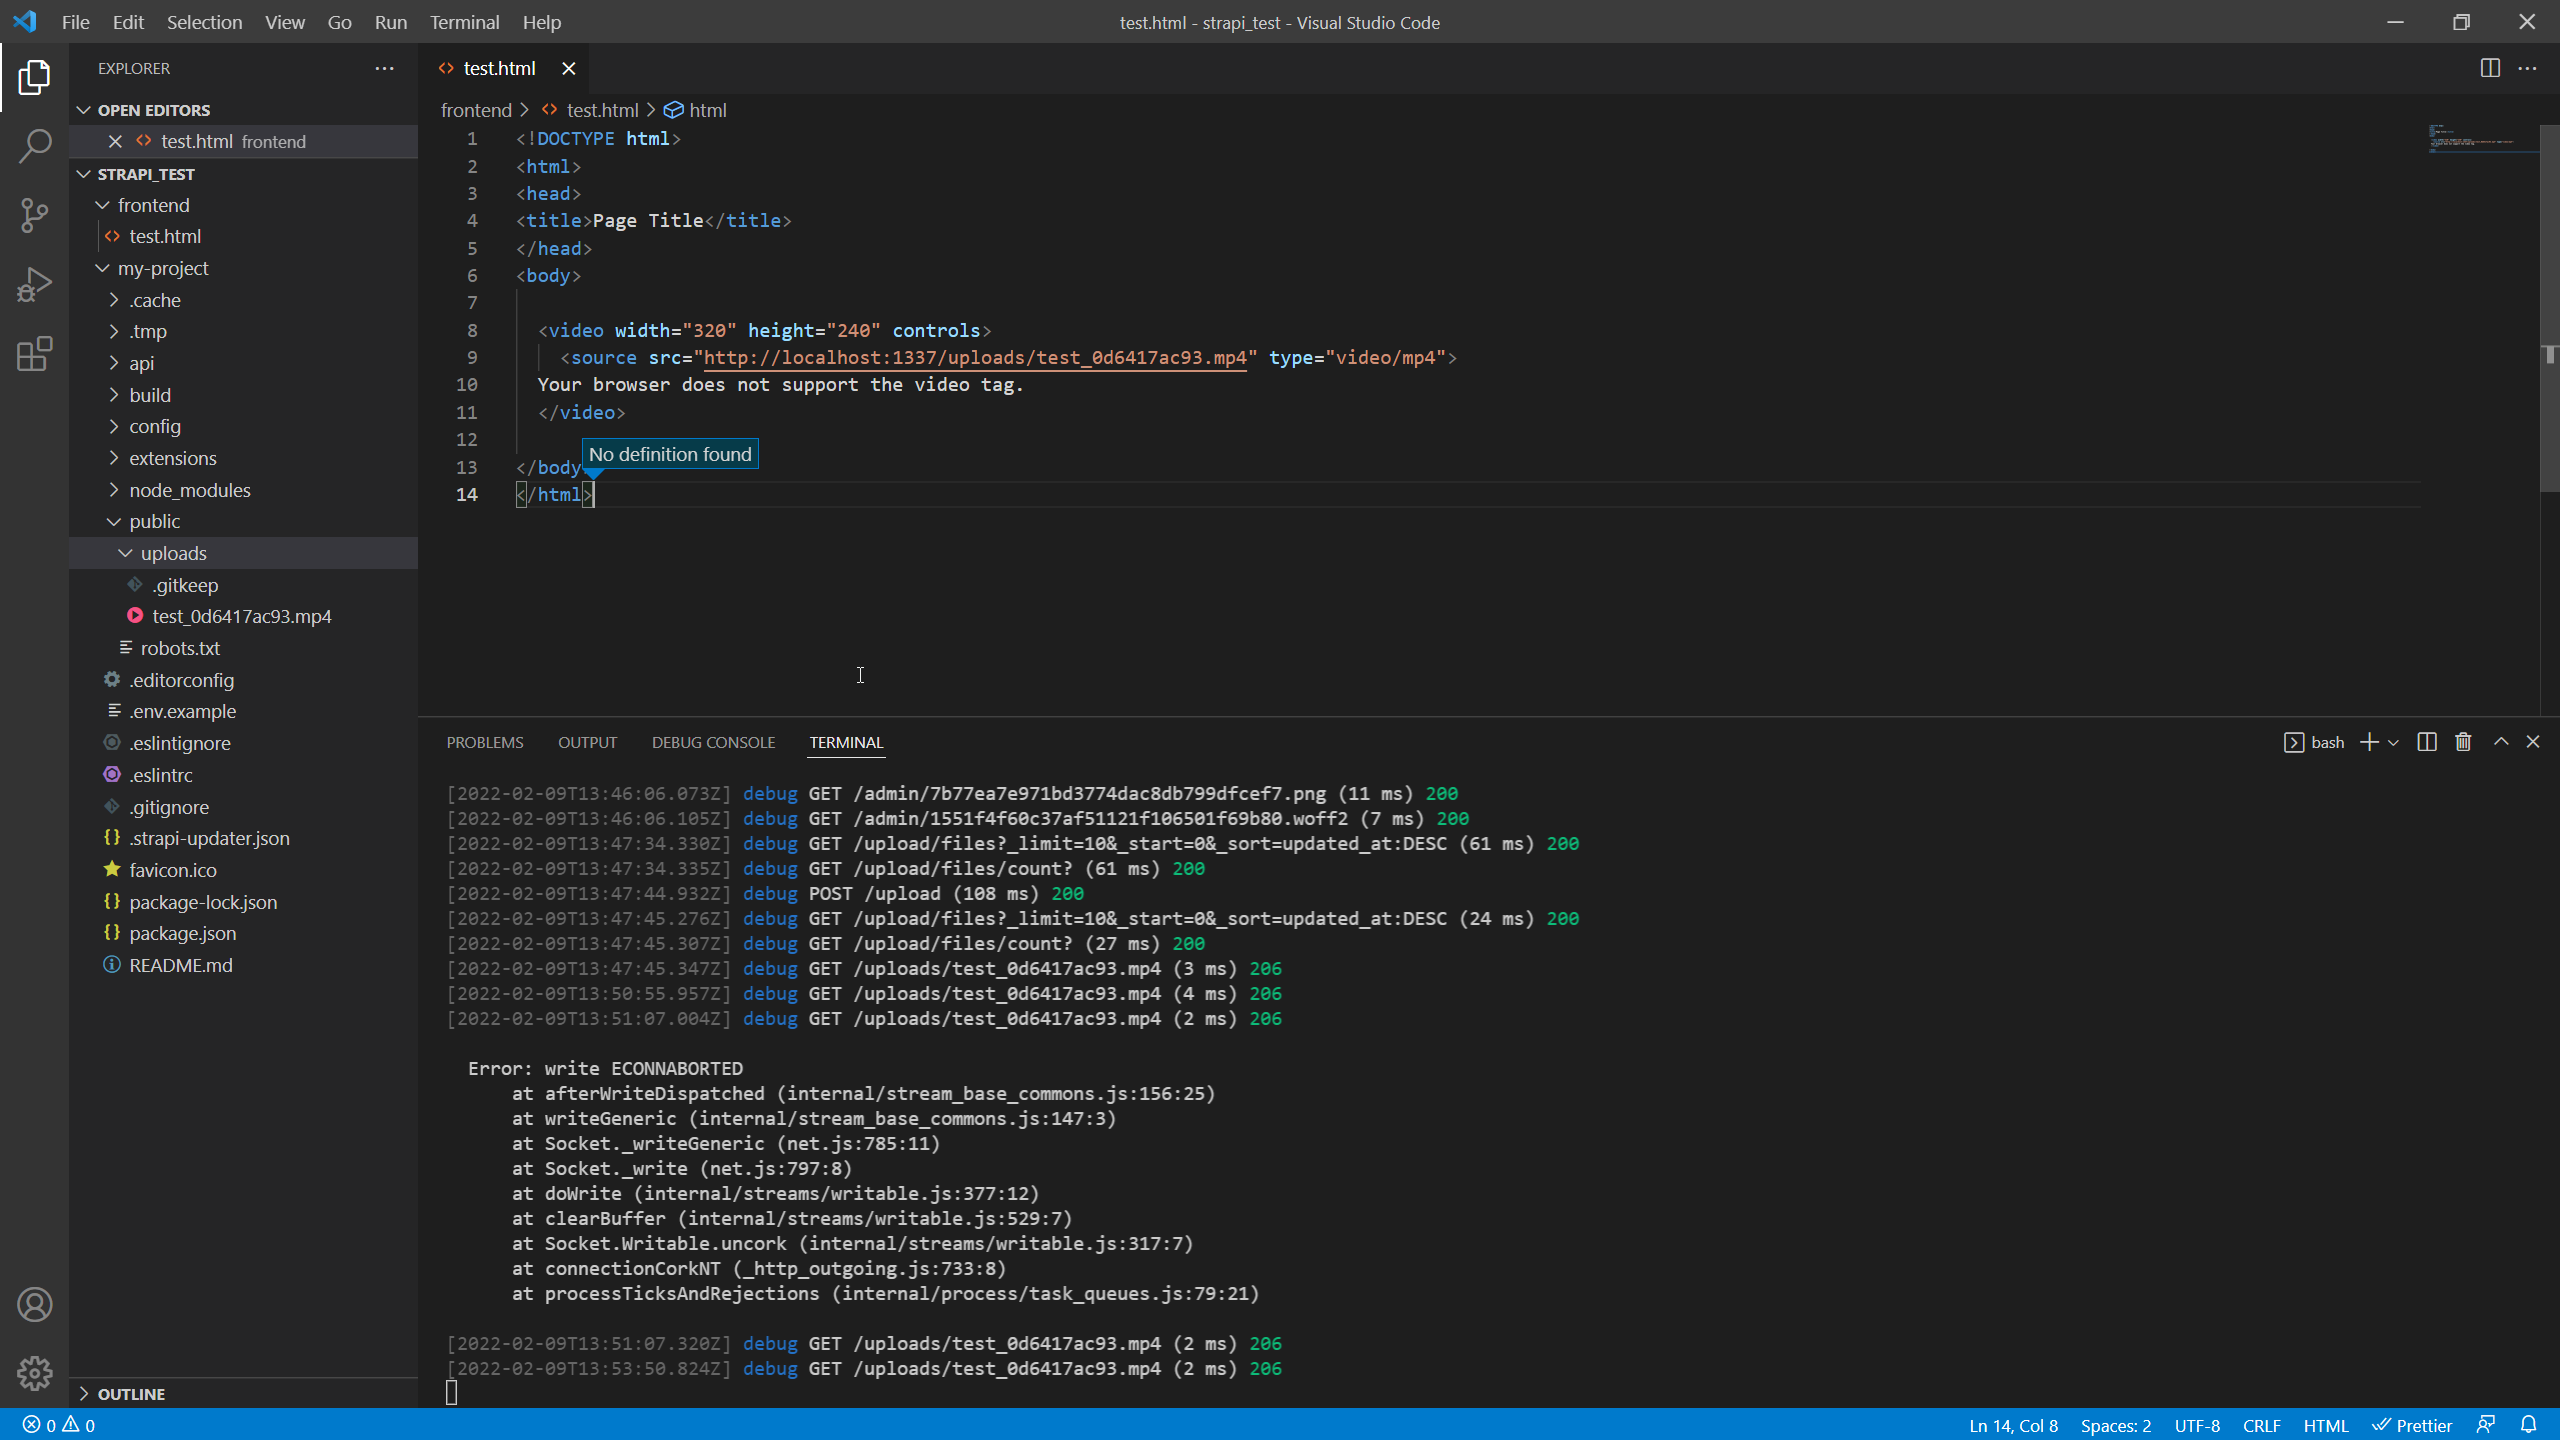Click the split editor right icon
The height and width of the screenshot is (1440, 2560).
point(2490,68)
